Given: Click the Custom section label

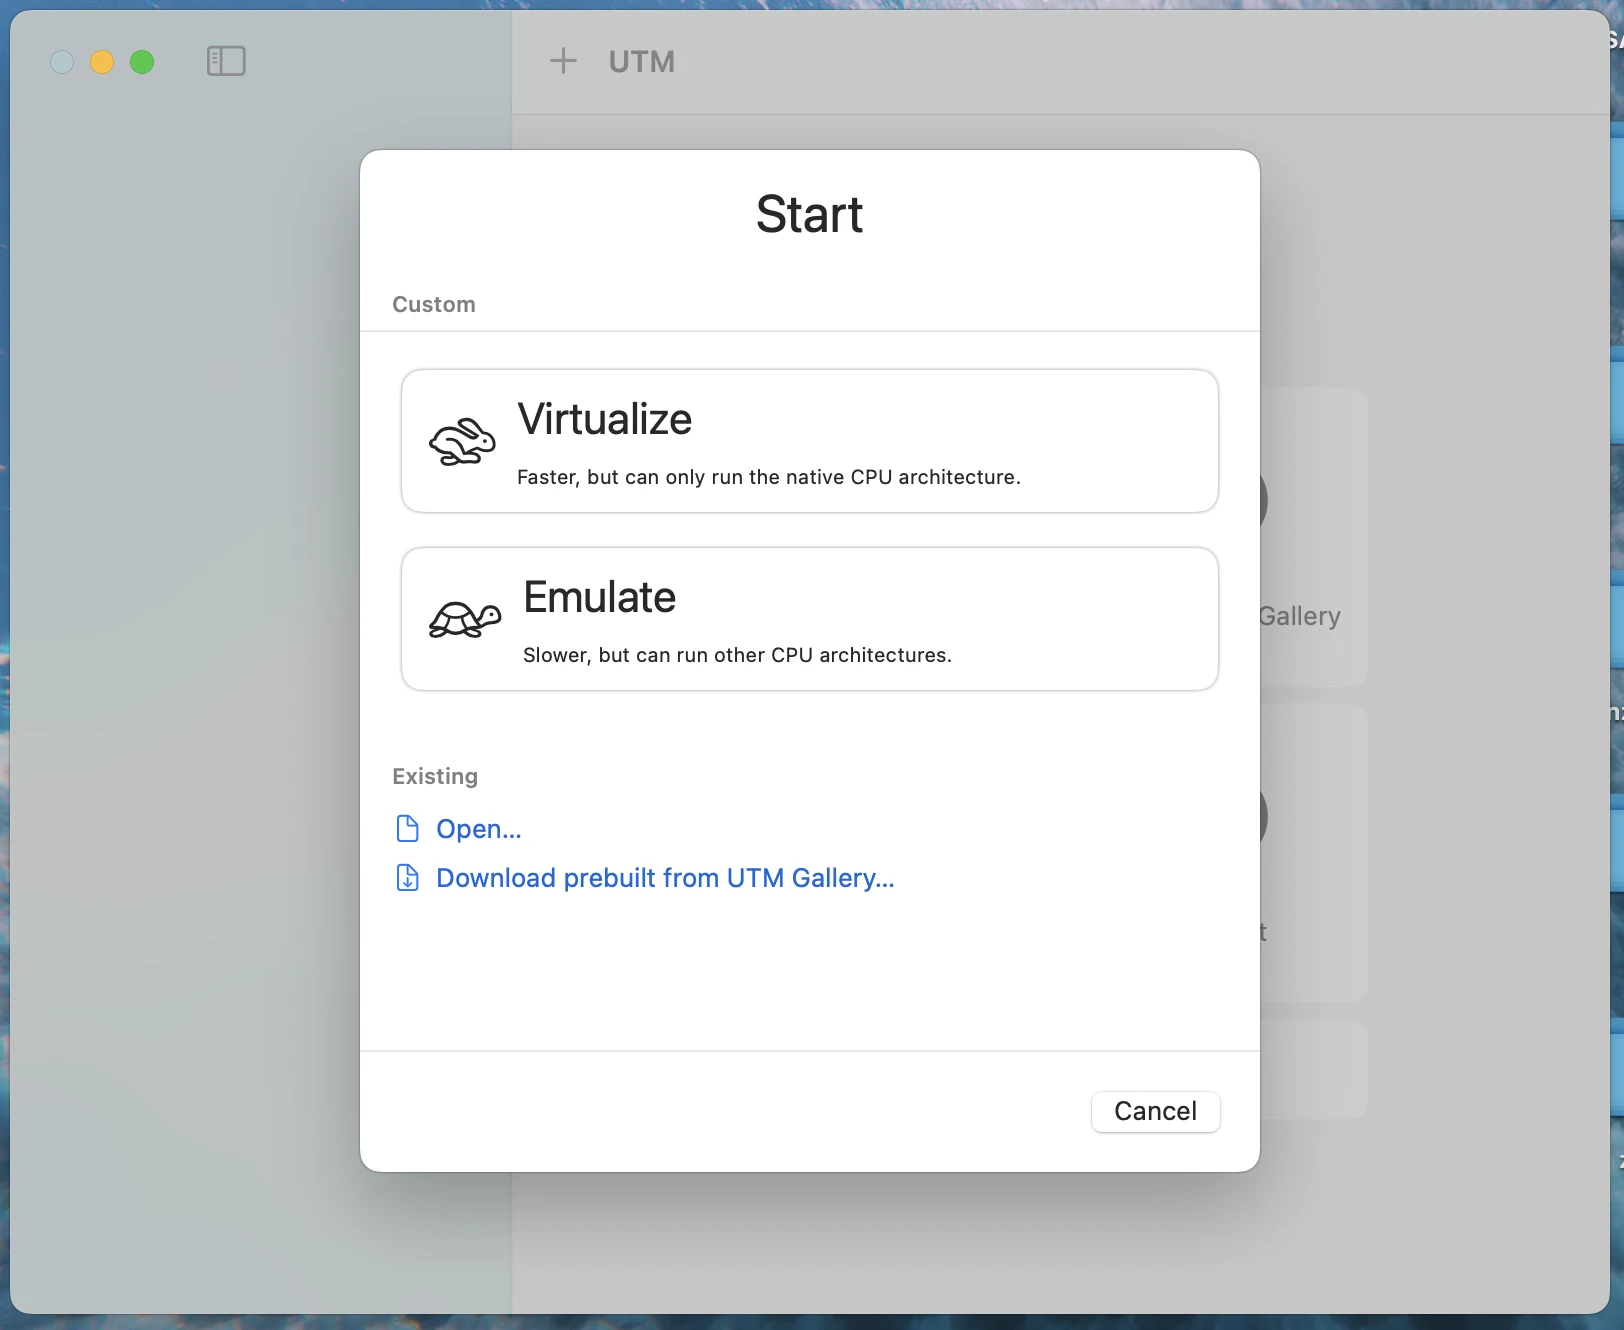Looking at the screenshot, I should (434, 304).
